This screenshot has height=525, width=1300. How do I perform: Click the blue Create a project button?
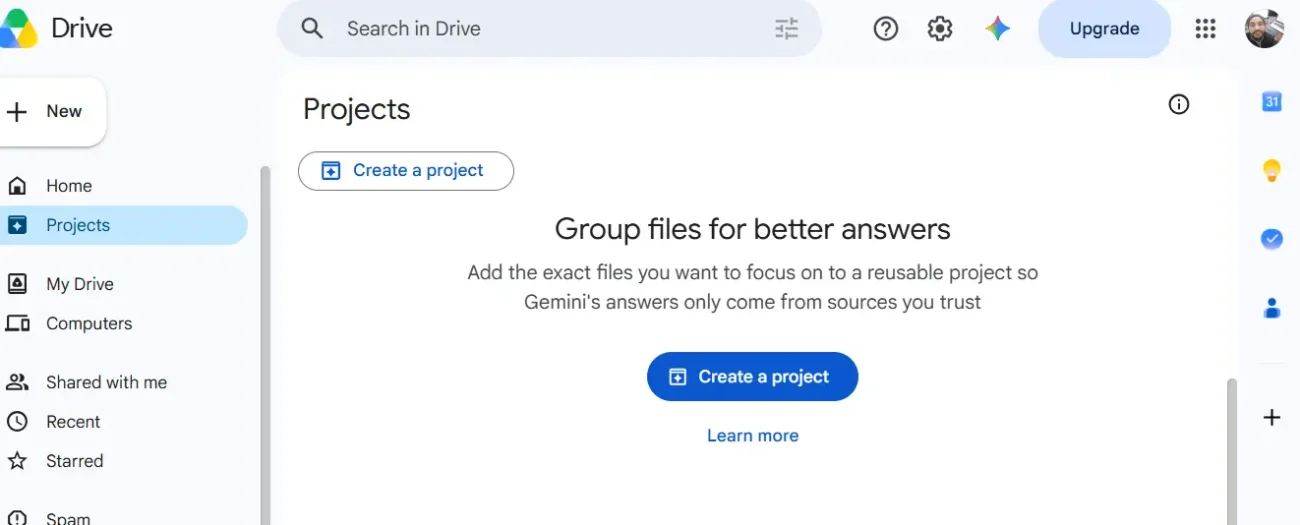coord(752,377)
